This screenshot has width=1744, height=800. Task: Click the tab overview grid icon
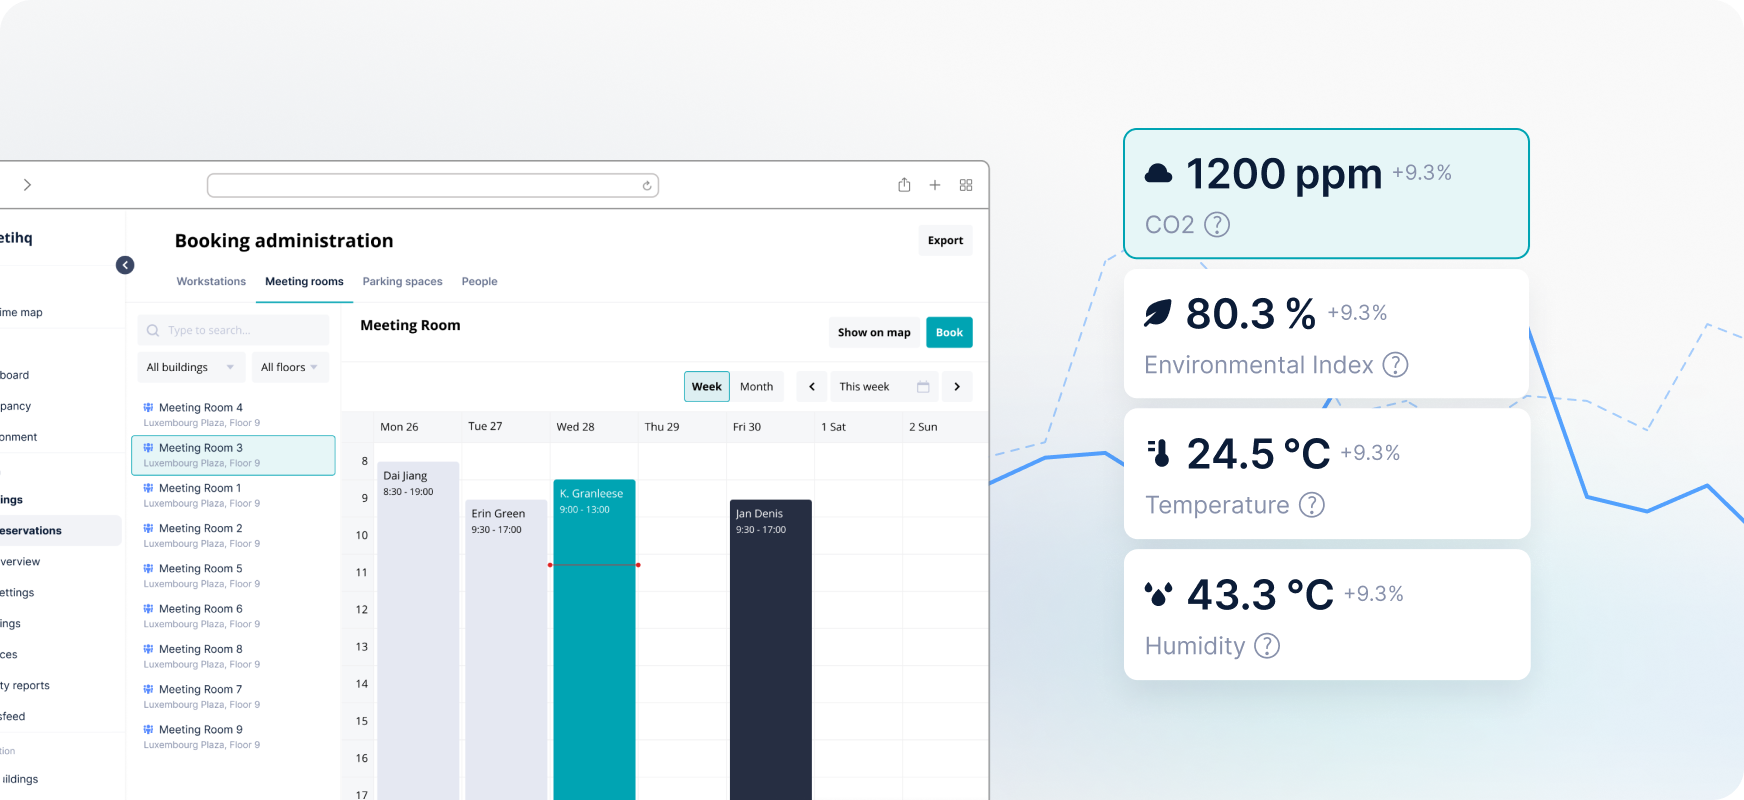pyautogui.click(x=966, y=185)
